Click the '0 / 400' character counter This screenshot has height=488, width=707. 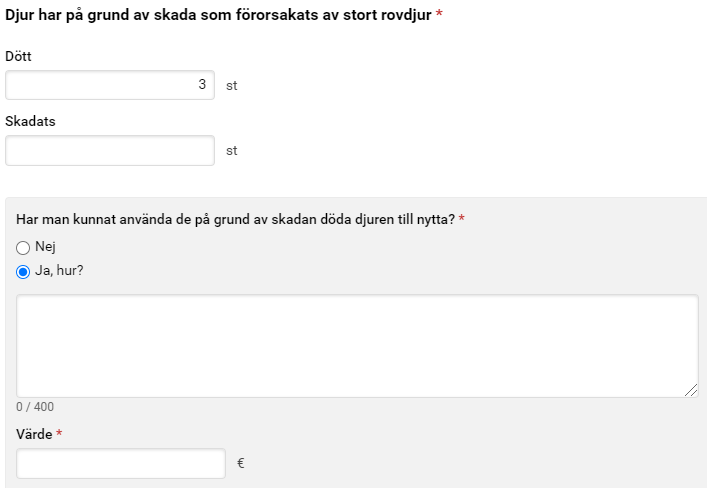click(35, 407)
